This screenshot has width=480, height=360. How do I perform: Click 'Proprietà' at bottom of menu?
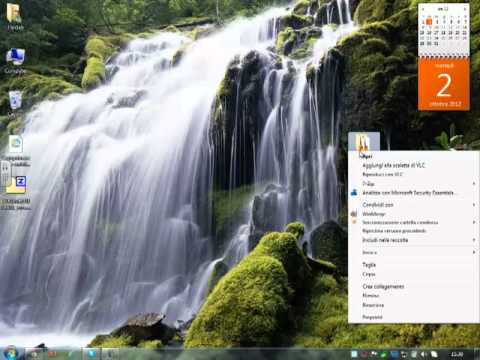tap(372, 317)
